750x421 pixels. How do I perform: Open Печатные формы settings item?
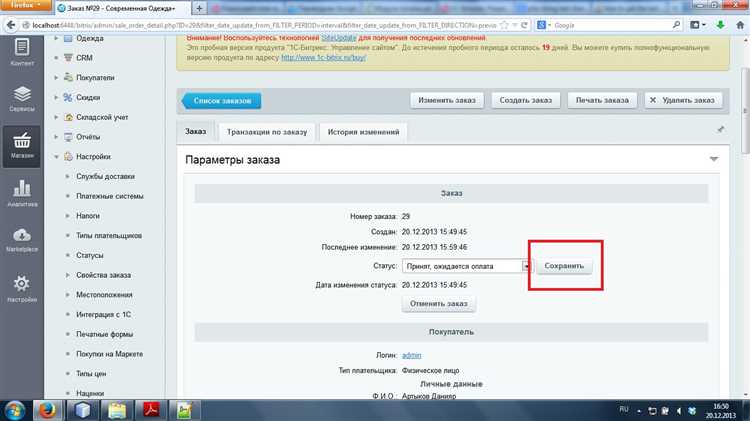pyautogui.click(x=104, y=334)
